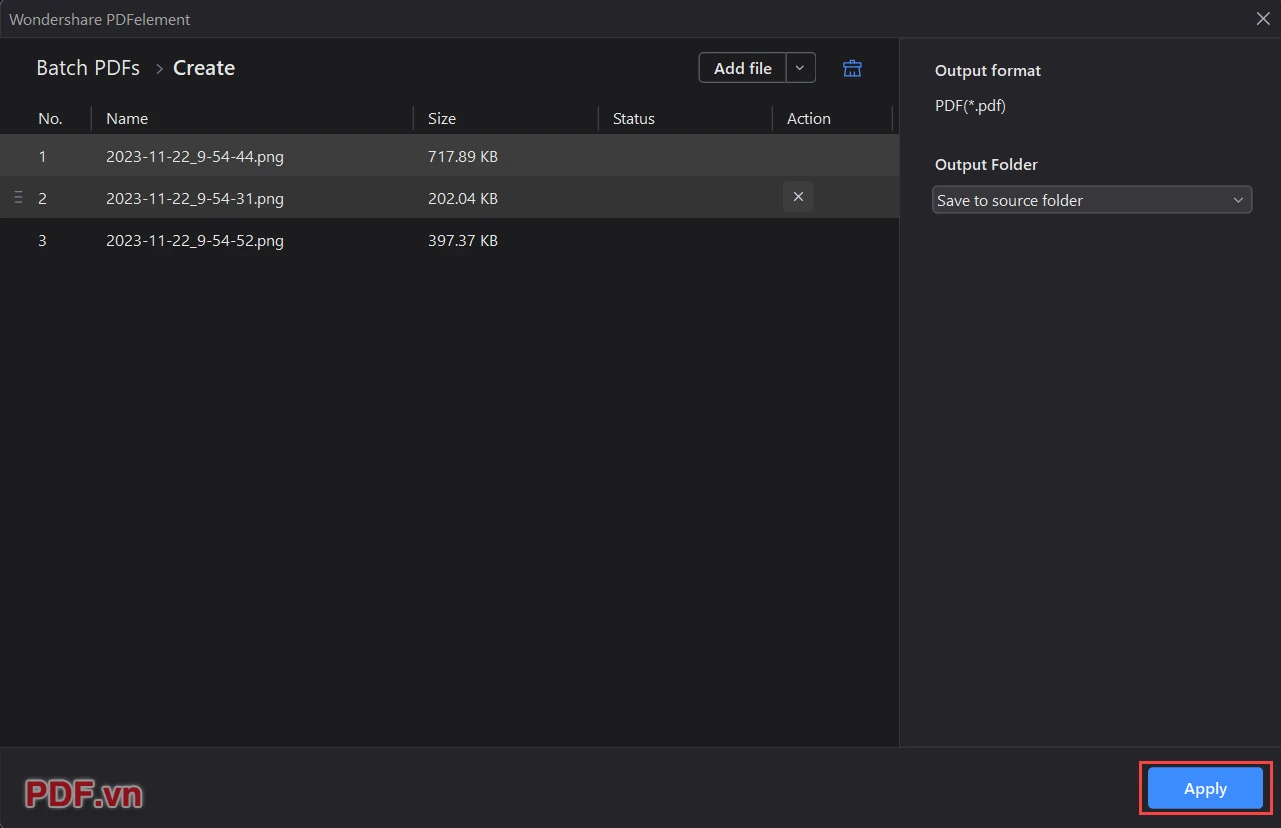Image resolution: width=1281 pixels, height=828 pixels.
Task: Close the Wondershare PDFelement dialog
Action: tap(1263, 18)
